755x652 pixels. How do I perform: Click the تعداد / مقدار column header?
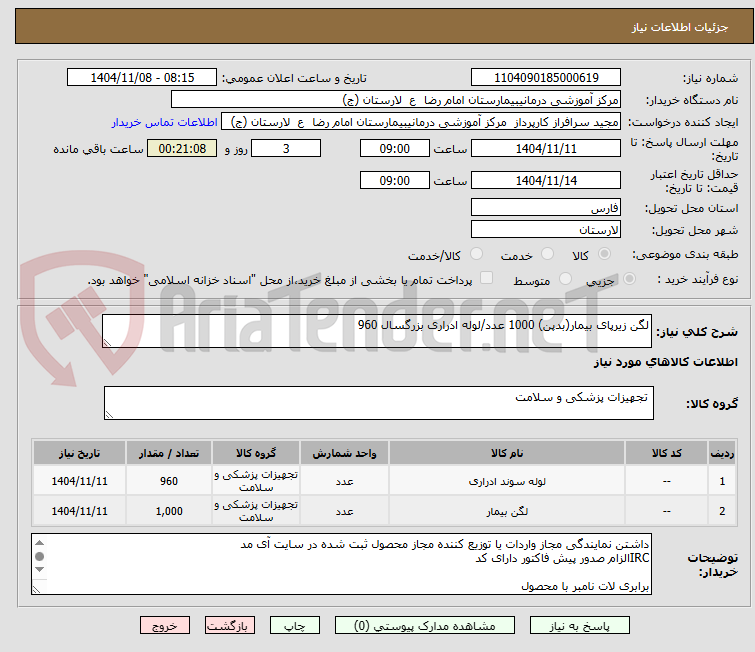[169, 453]
